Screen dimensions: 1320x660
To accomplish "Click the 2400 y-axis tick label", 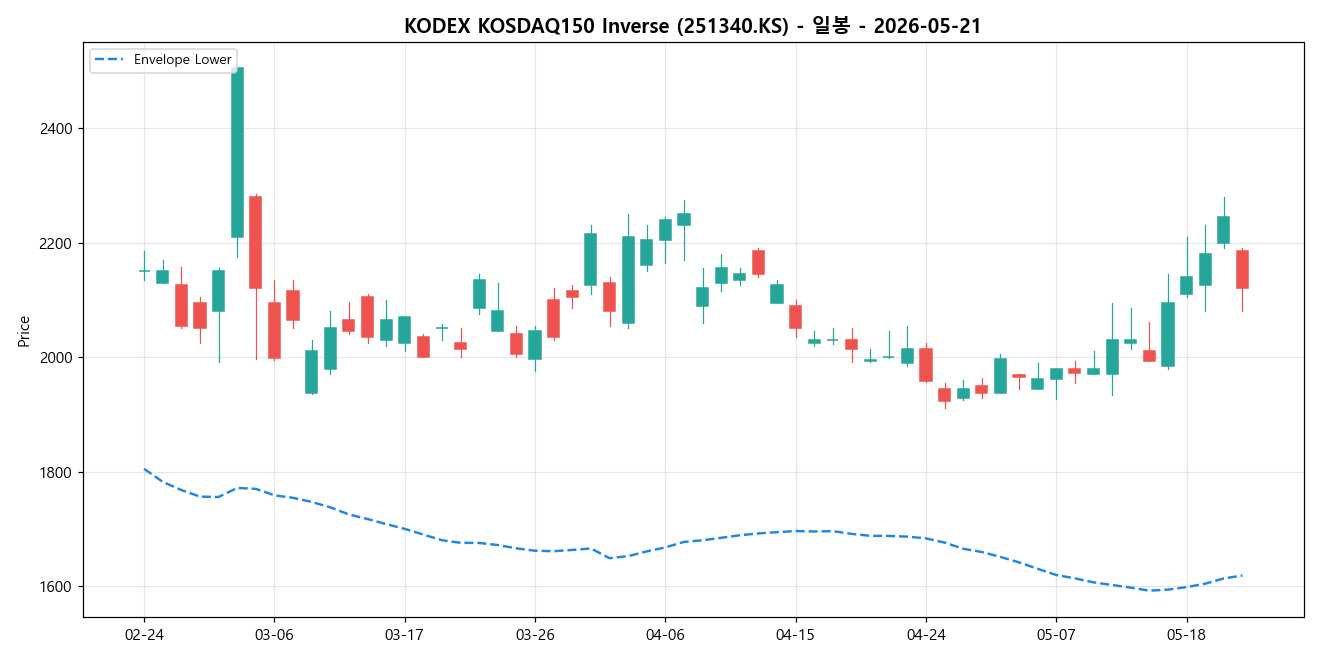I will tap(55, 129).
